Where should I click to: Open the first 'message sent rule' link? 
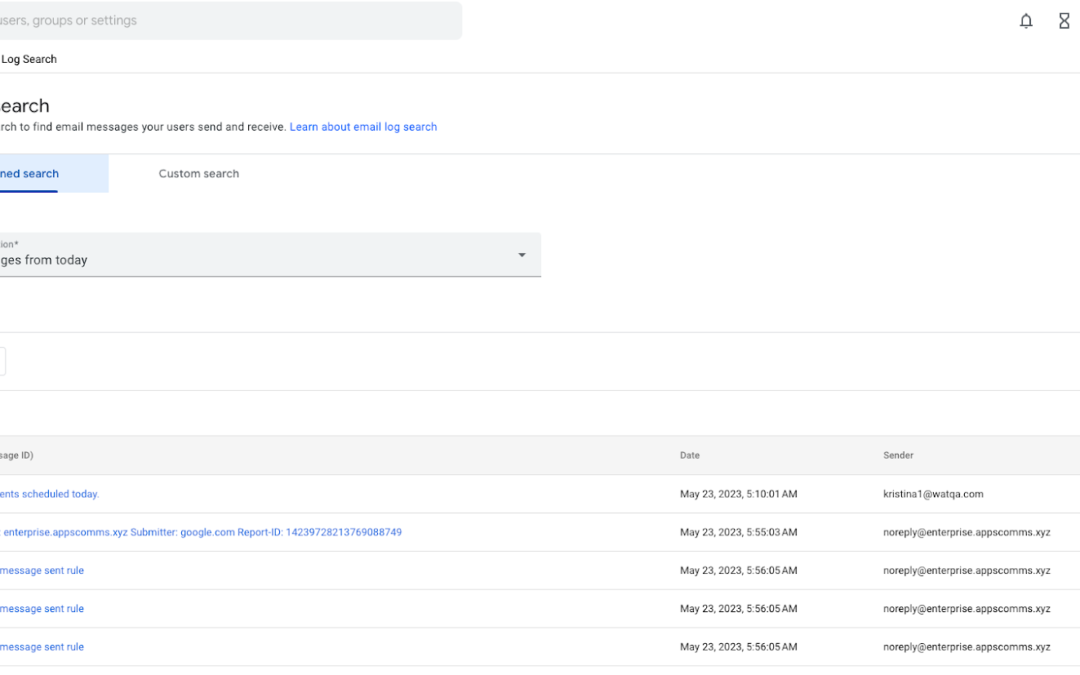click(x=42, y=570)
